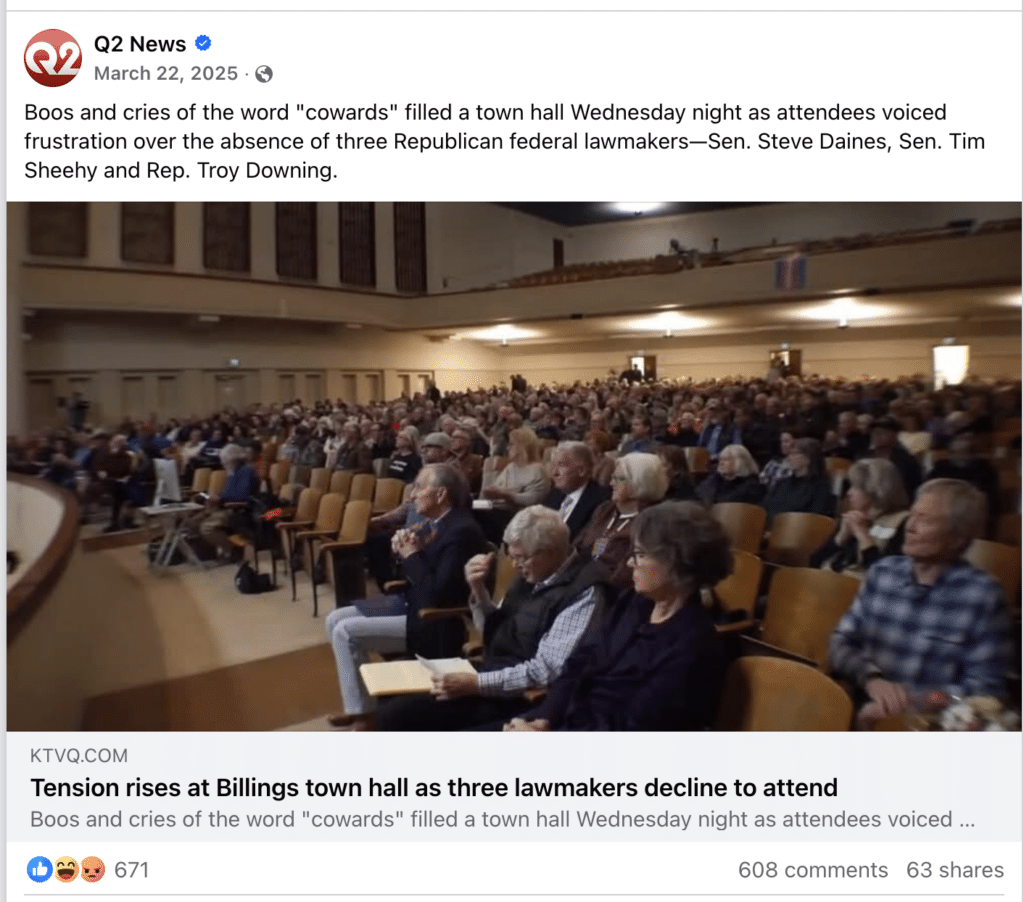Click the thumbs-up Like reaction icon
The height and width of the screenshot is (902, 1024).
pyautogui.click(x=39, y=869)
